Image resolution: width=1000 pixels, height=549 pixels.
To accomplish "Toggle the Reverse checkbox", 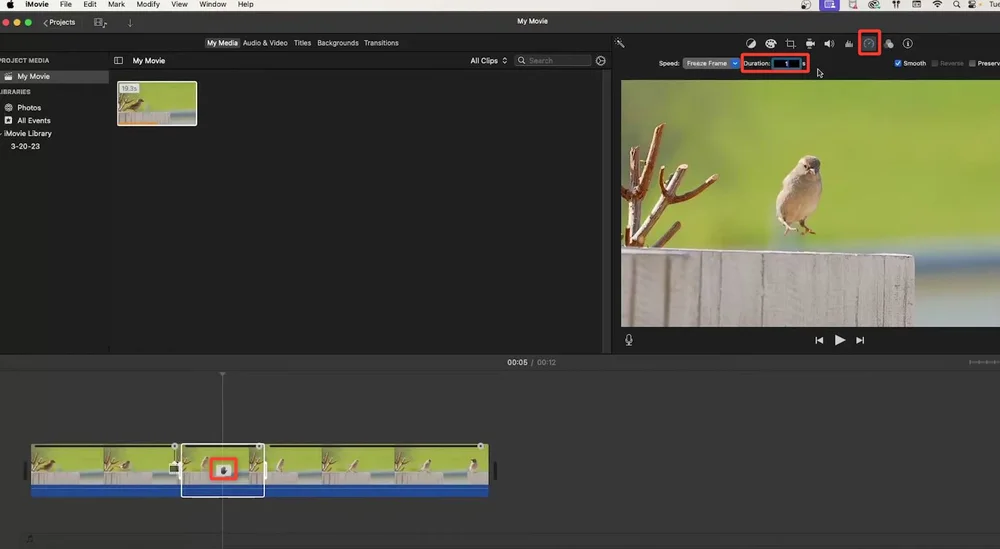I will pos(935,63).
